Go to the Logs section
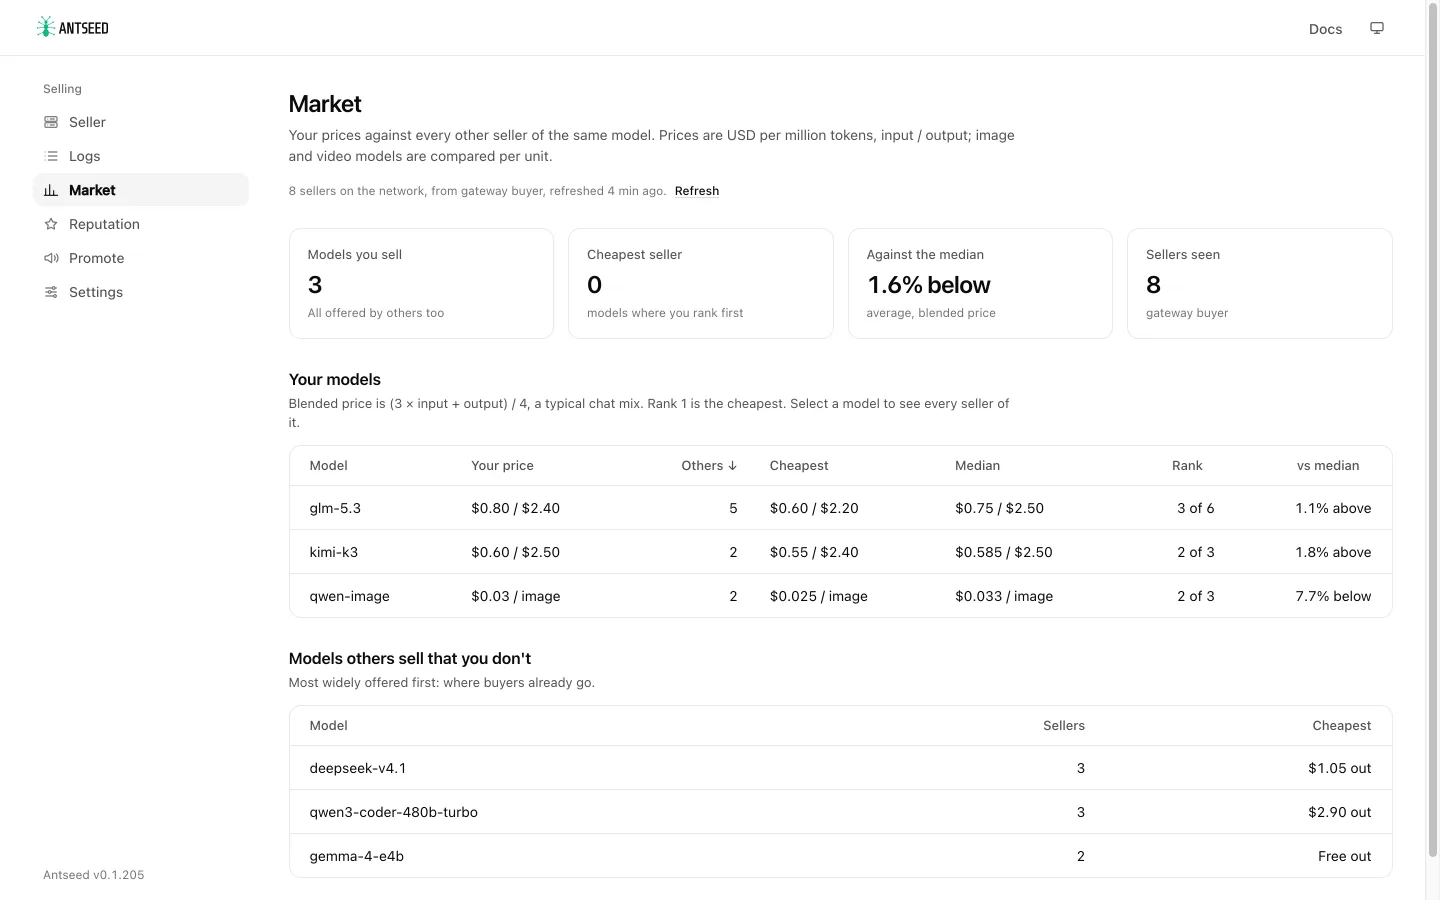The image size is (1440, 900). click(x=141, y=156)
